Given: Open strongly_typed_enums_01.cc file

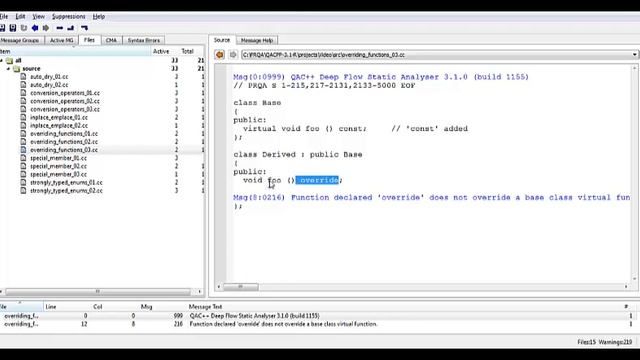Looking at the screenshot, I should (66, 182).
